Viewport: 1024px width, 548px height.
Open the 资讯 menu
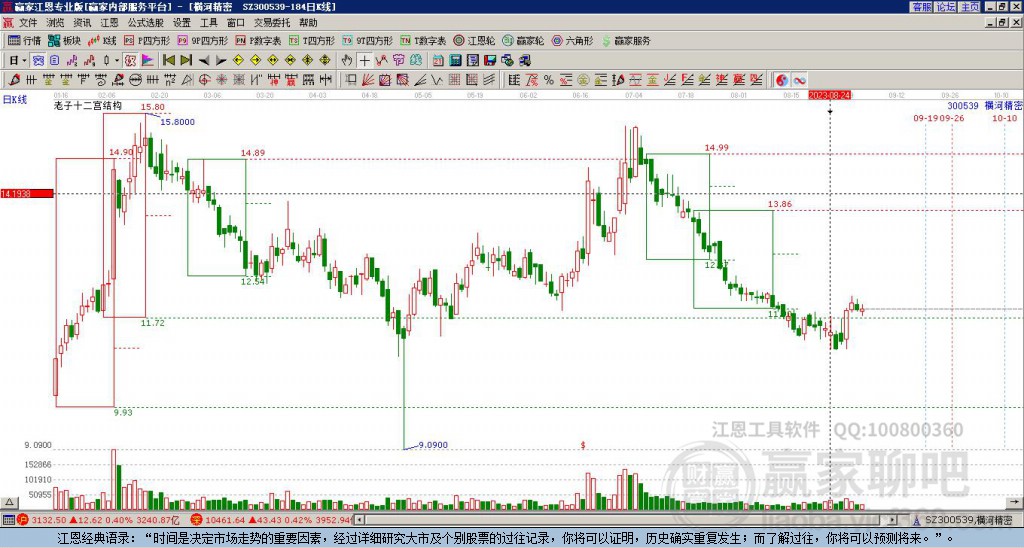tap(82, 23)
